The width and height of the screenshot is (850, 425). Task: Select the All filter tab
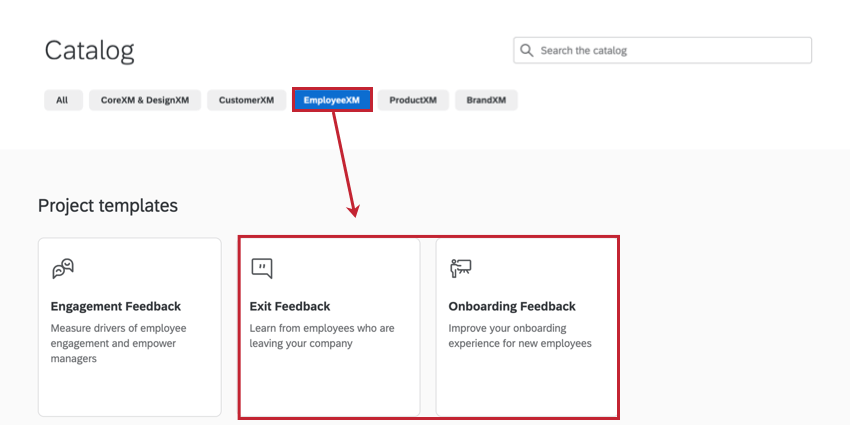pos(63,100)
